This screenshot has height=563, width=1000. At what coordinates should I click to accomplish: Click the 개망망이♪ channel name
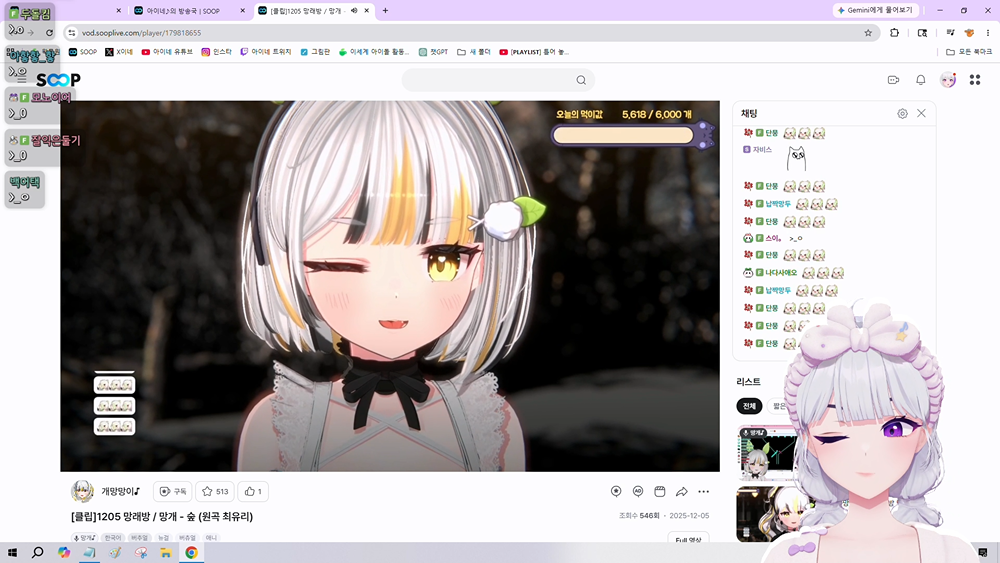click(120, 492)
